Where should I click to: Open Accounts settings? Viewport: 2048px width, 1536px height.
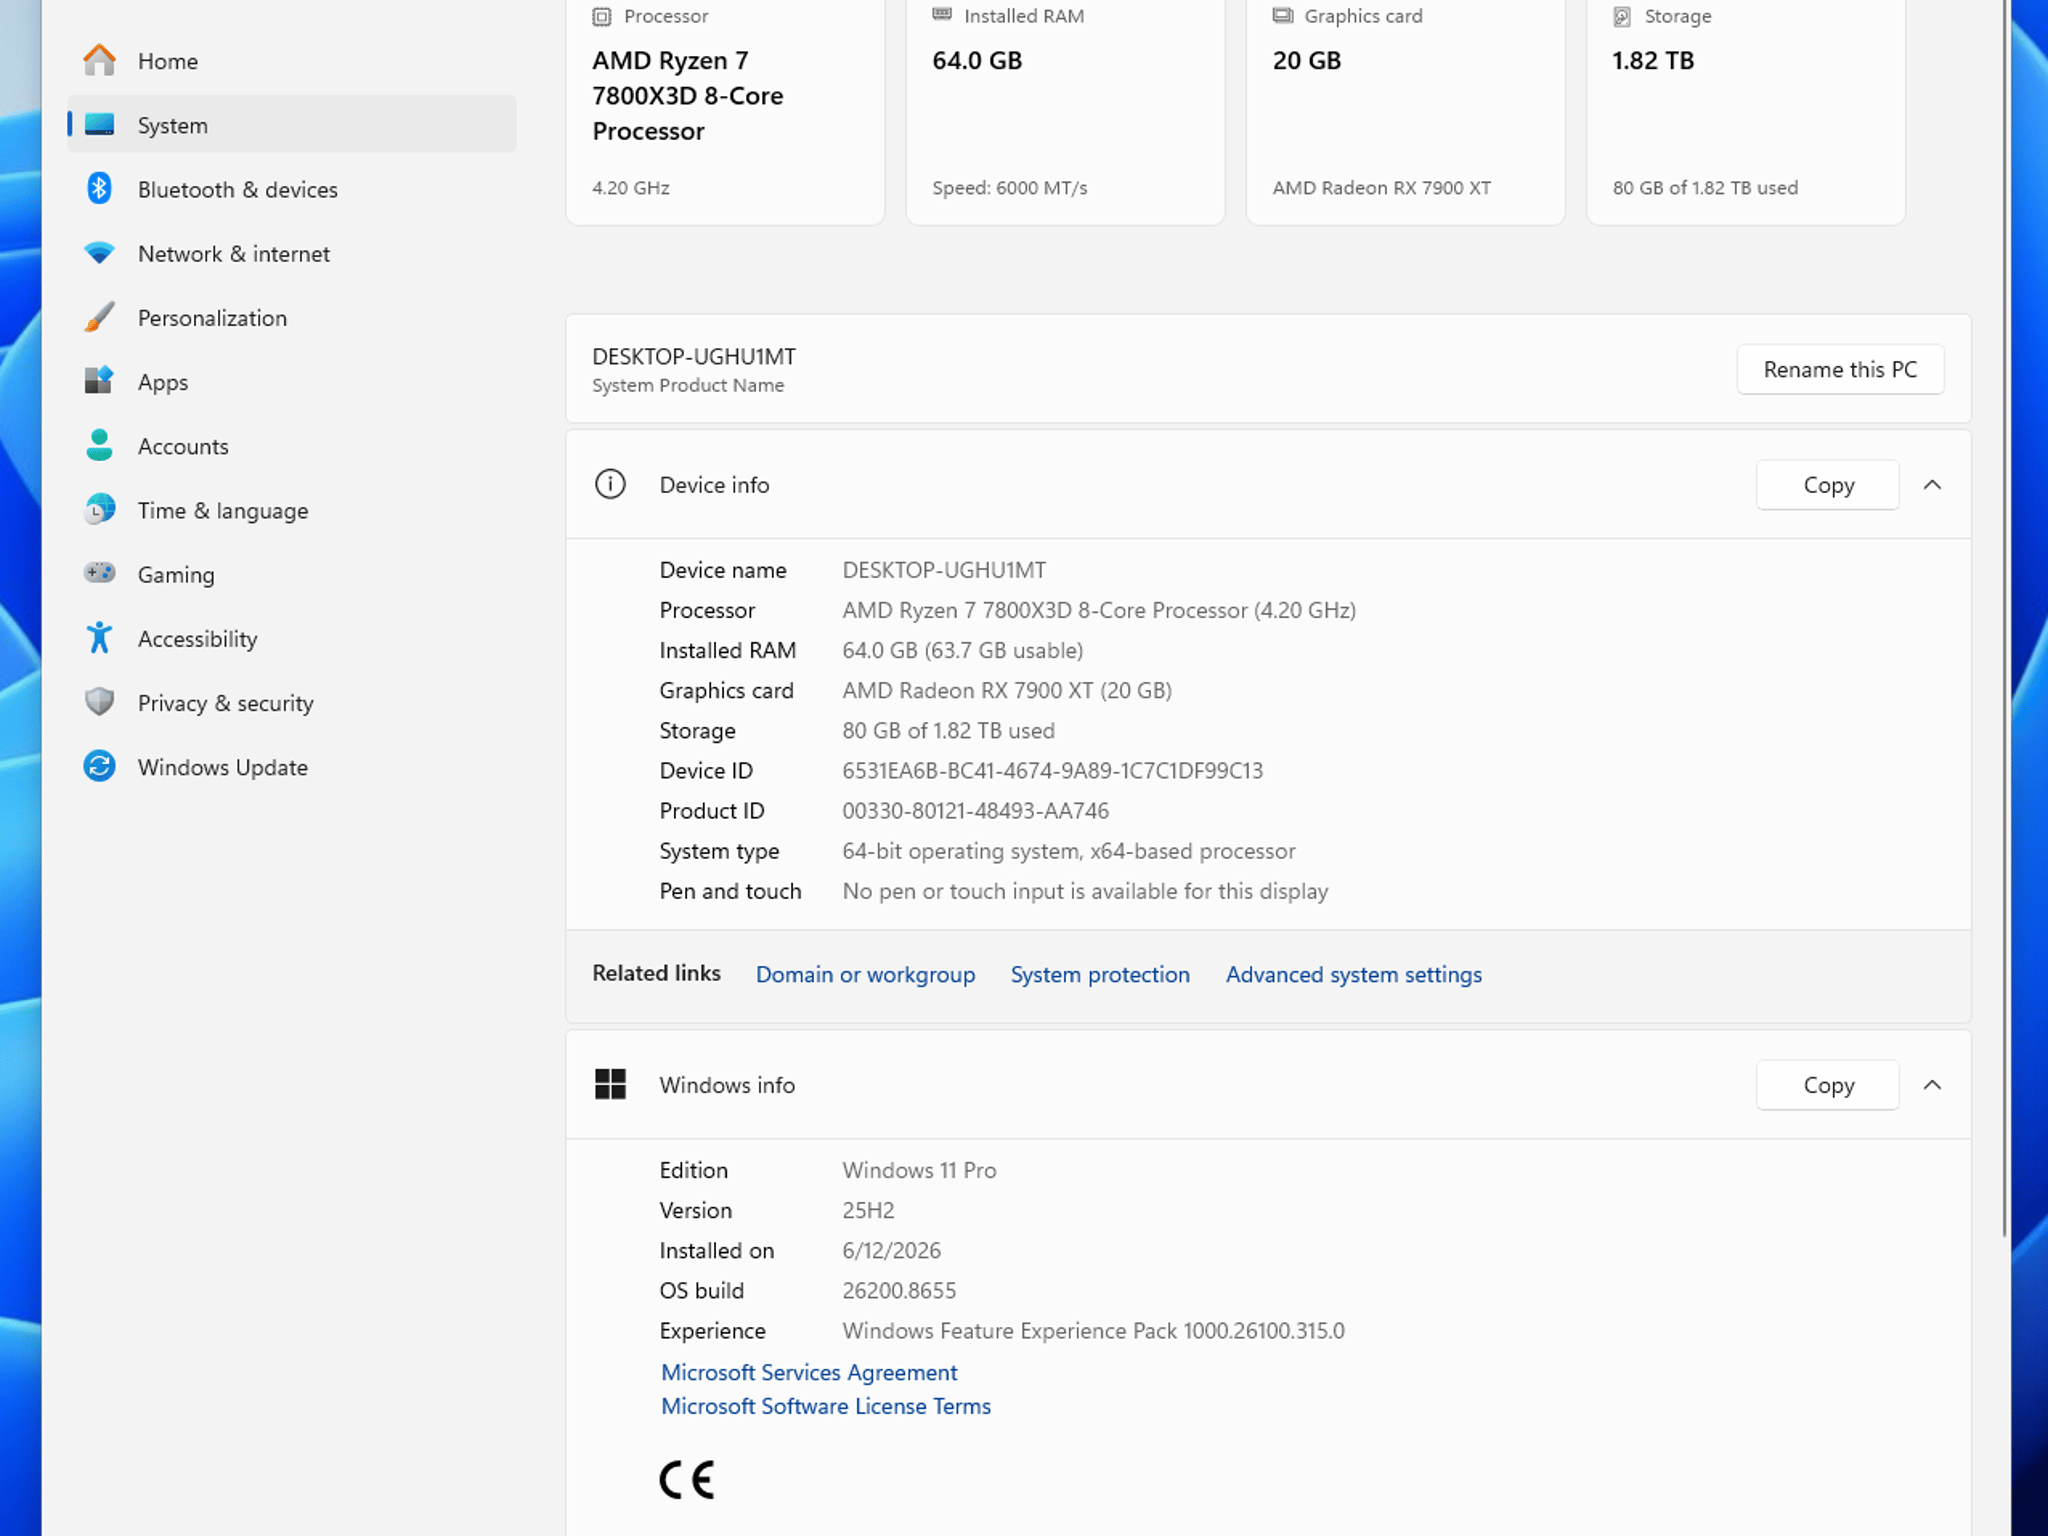(292, 446)
